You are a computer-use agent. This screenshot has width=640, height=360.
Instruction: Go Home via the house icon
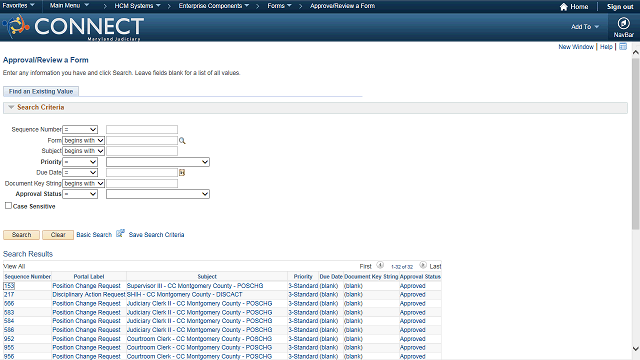tap(564, 7)
